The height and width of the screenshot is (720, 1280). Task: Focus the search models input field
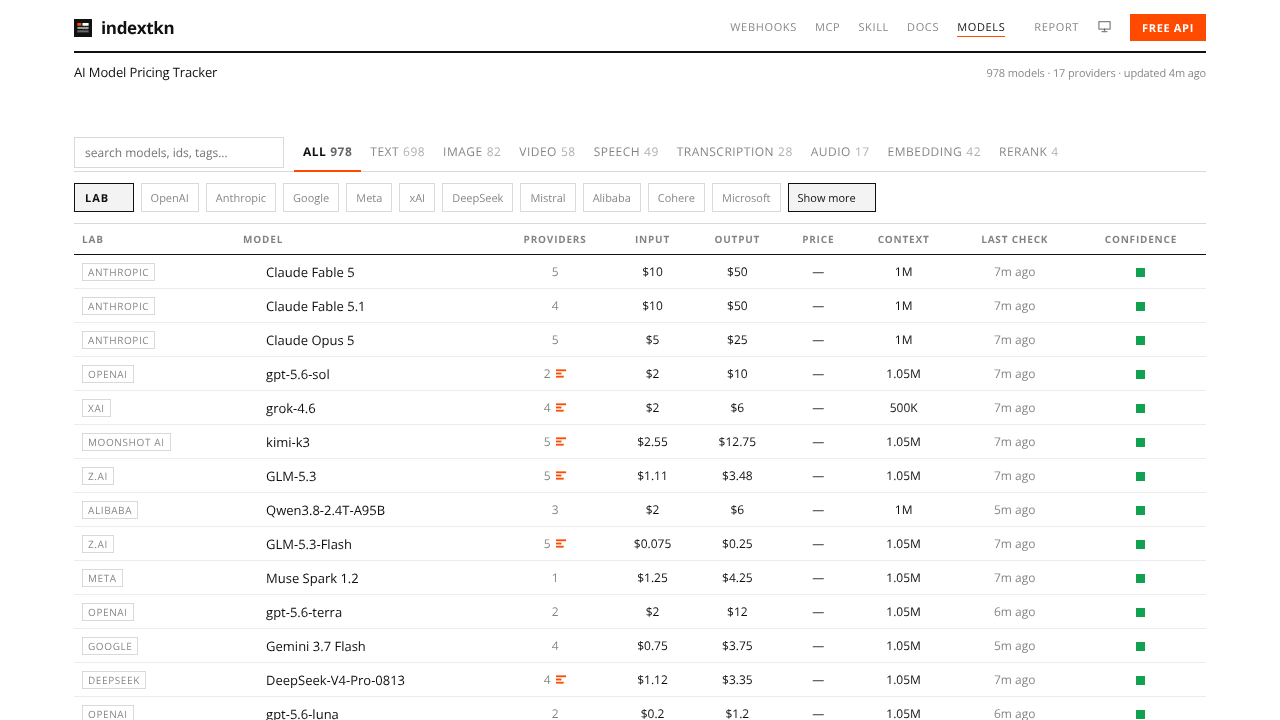tap(179, 152)
